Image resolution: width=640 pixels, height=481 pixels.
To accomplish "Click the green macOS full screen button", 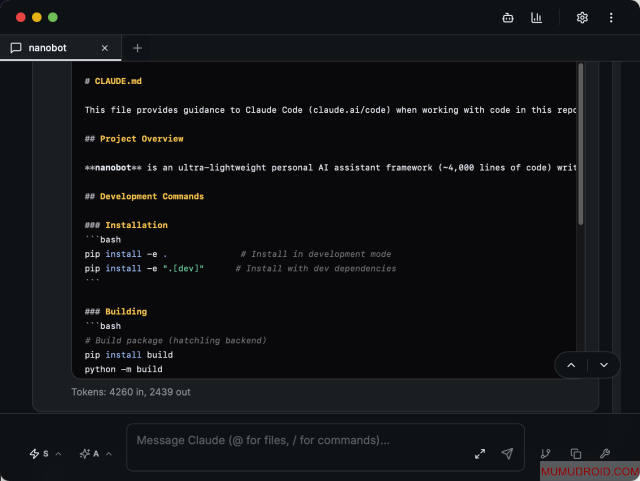I will coord(53,17).
